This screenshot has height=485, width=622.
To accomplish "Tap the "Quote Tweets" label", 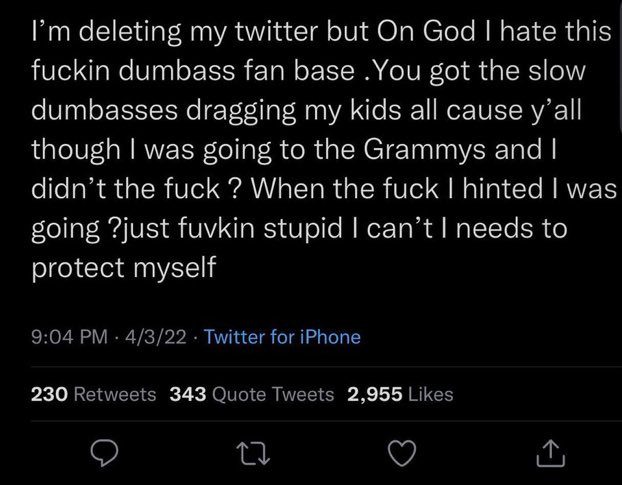I will tap(273, 394).
